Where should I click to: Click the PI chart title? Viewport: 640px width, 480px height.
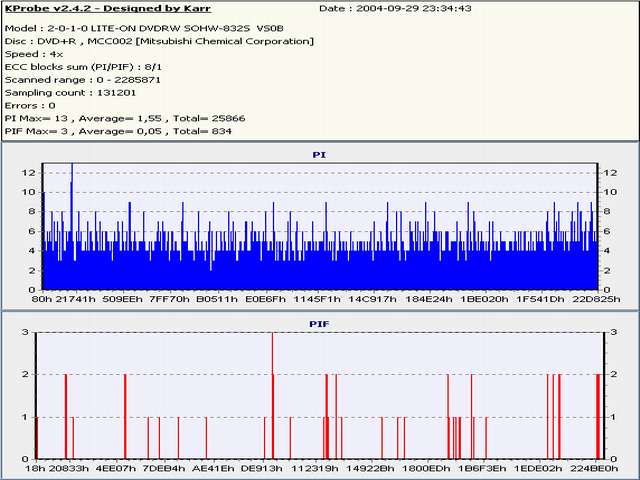point(319,156)
